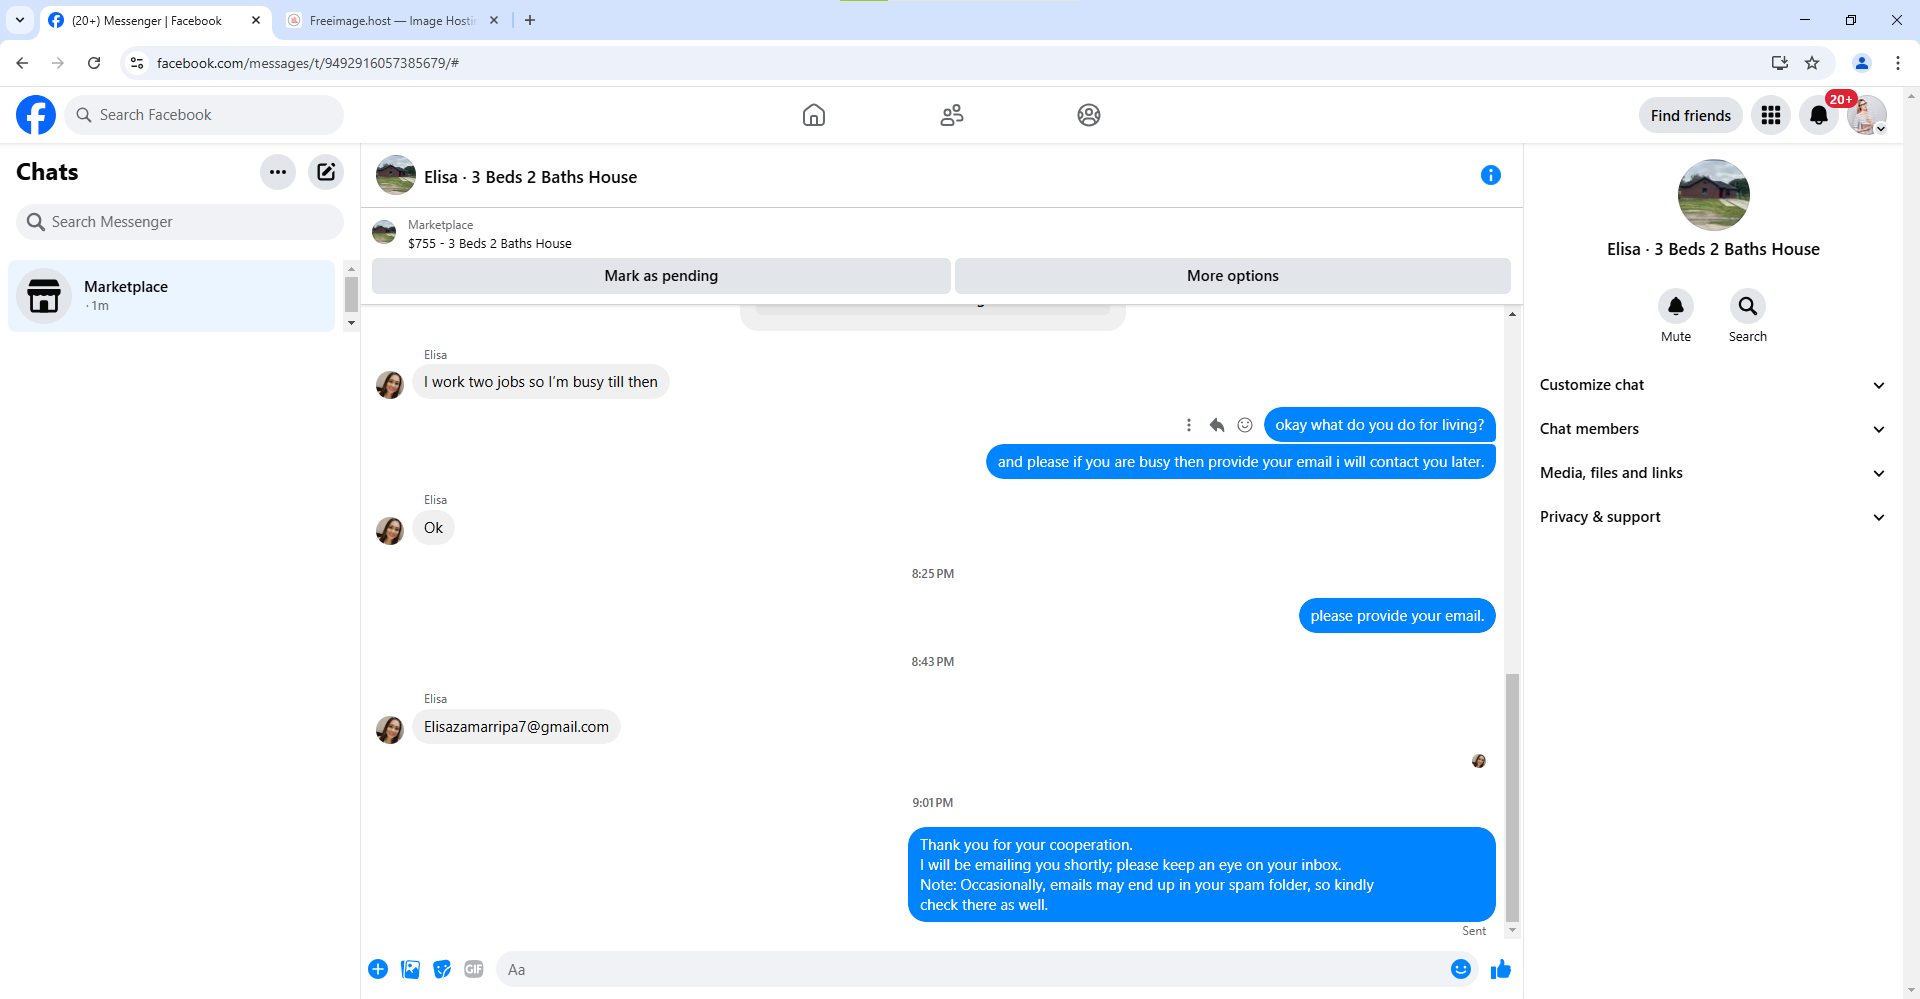
Task: Open Elisa · 3 Beds 2 Baths House chat title
Action: (x=530, y=177)
